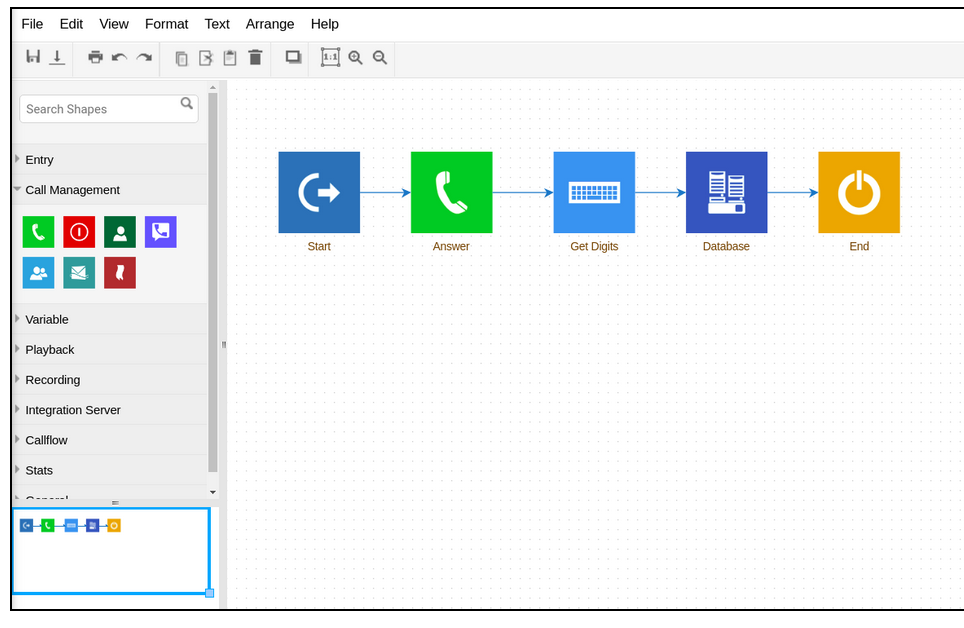Select the red hangup shape in palette
964x628 pixels.
click(x=79, y=232)
